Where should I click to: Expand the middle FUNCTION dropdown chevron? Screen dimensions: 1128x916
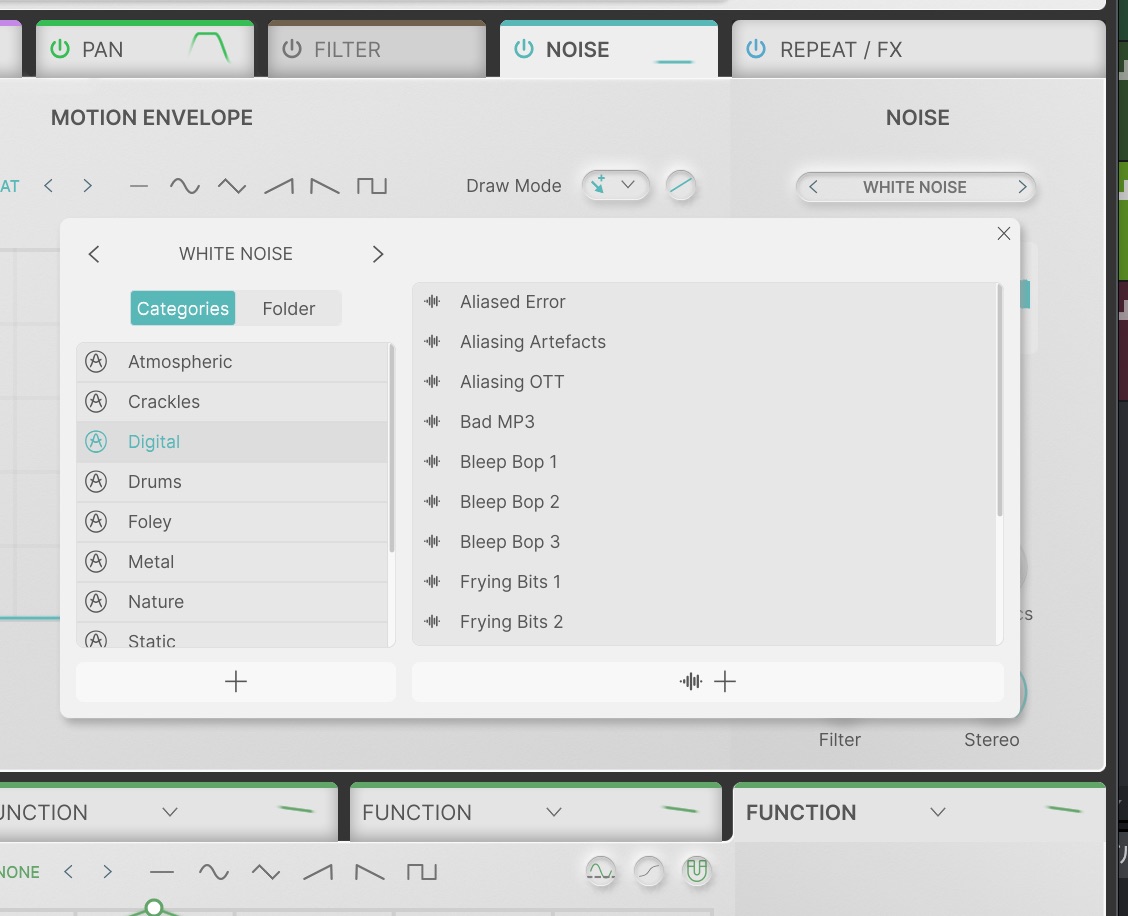554,812
